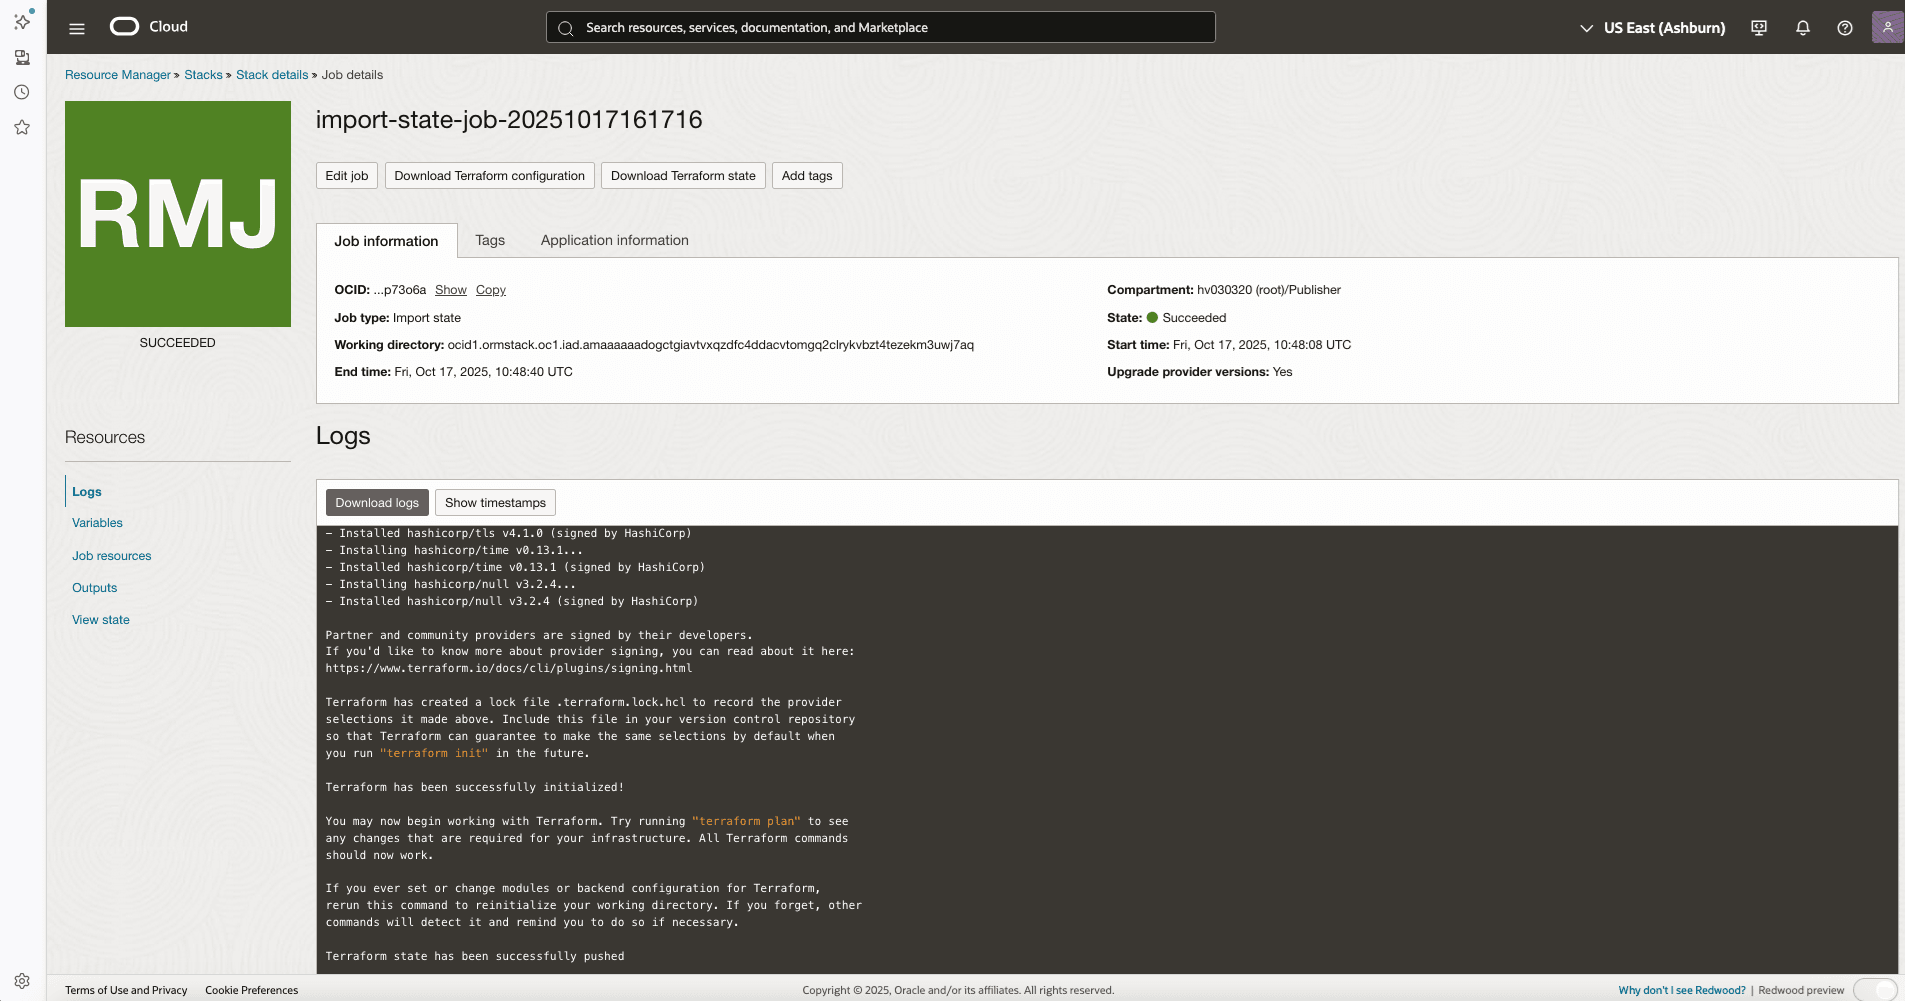Switch to the Tags tab

(x=490, y=240)
